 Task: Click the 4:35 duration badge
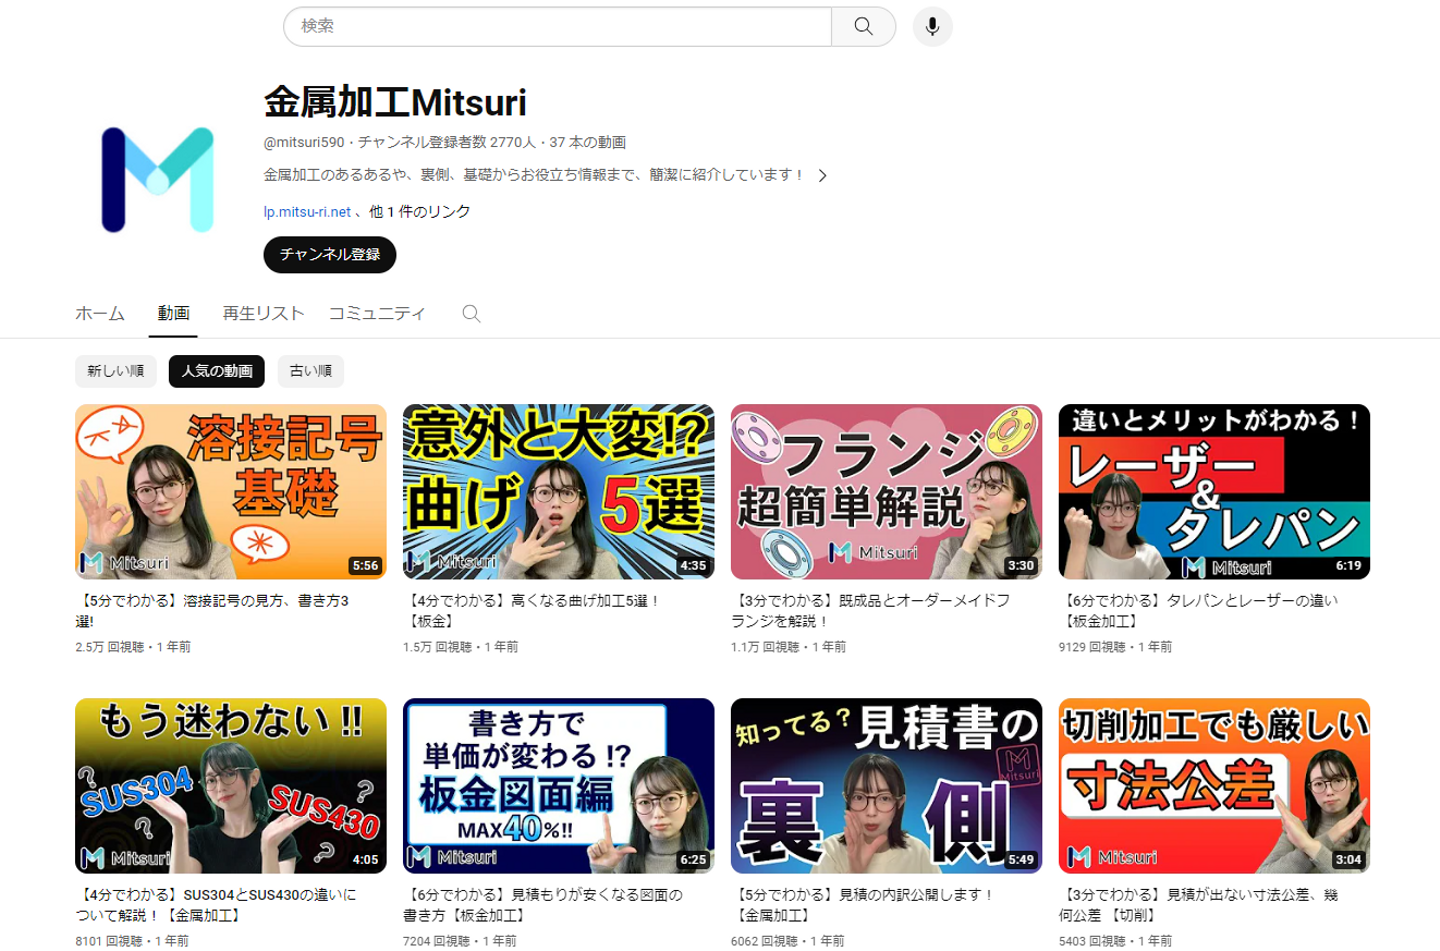tap(693, 566)
